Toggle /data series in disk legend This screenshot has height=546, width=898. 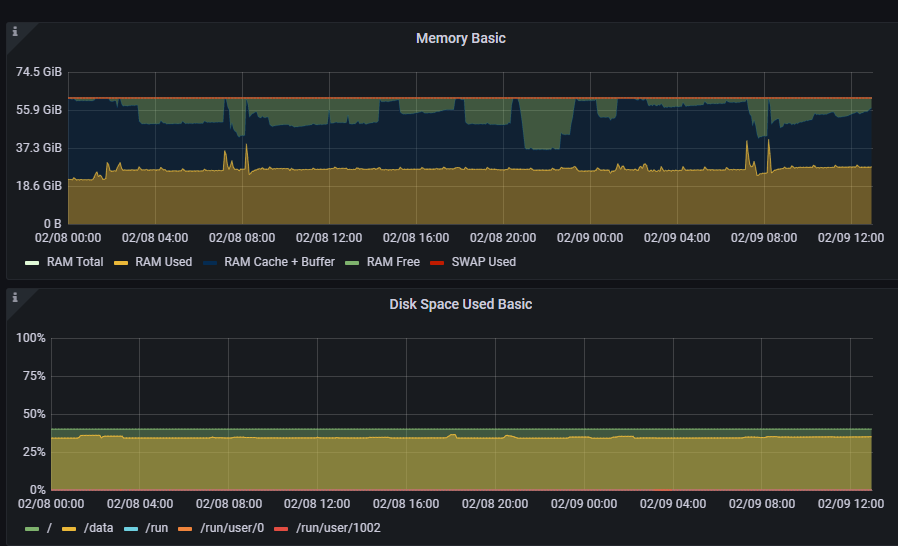coord(99,528)
